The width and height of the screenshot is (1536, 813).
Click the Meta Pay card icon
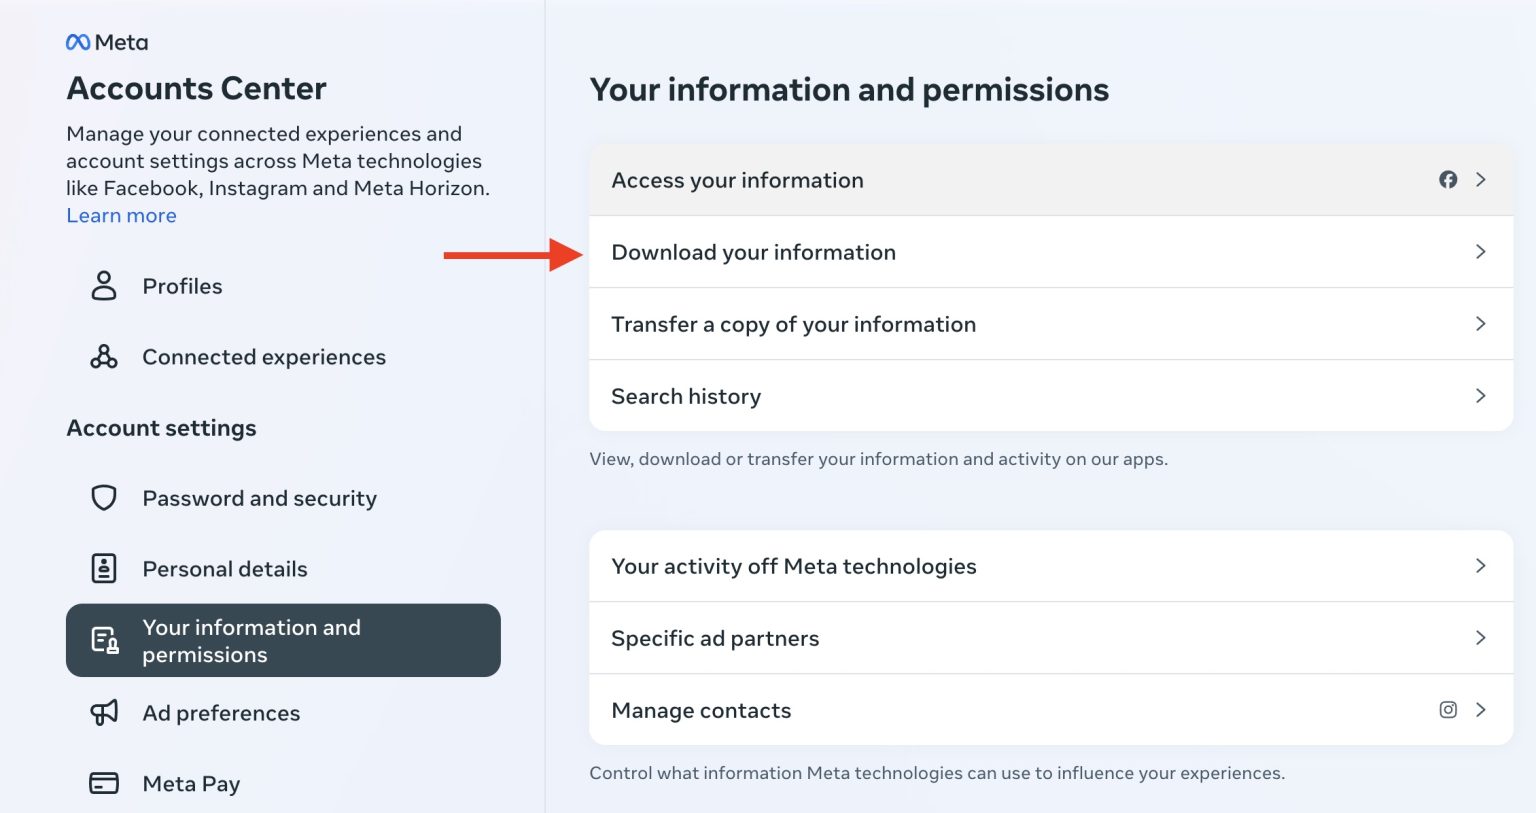click(x=104, y=783)
